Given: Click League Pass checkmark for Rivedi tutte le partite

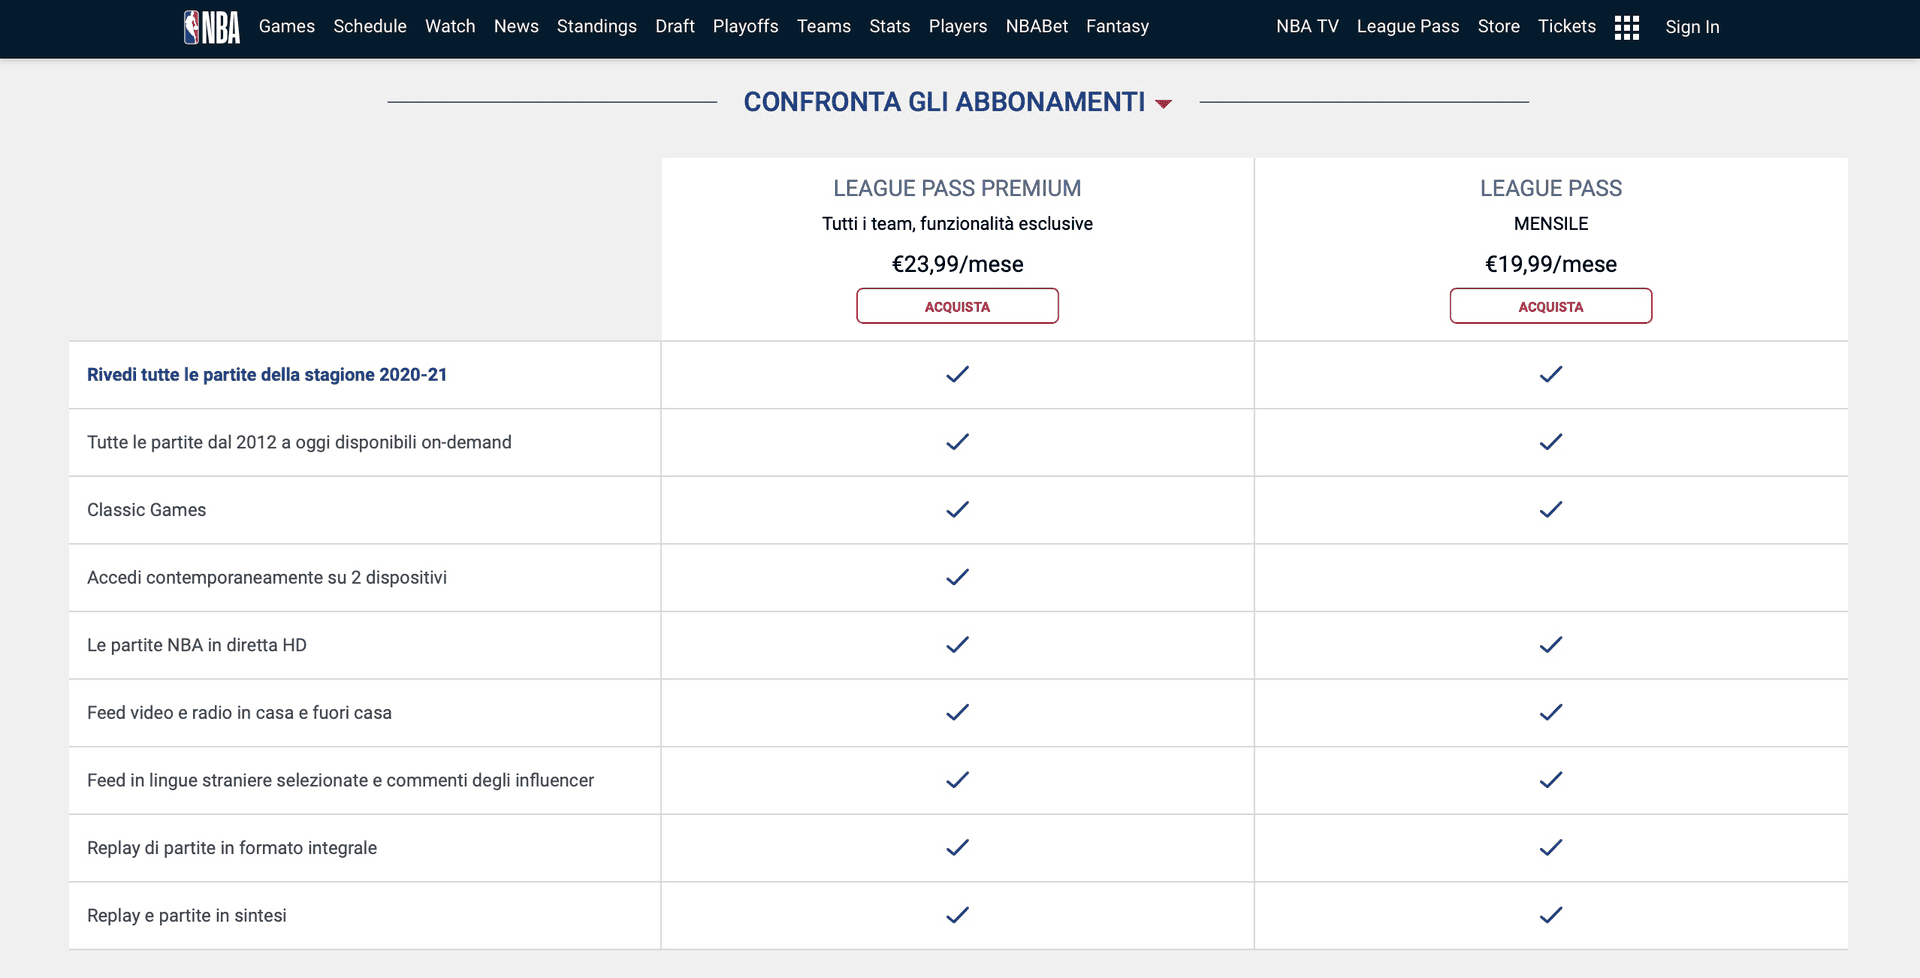Looking at the screenshot, I should [1551, 374].
